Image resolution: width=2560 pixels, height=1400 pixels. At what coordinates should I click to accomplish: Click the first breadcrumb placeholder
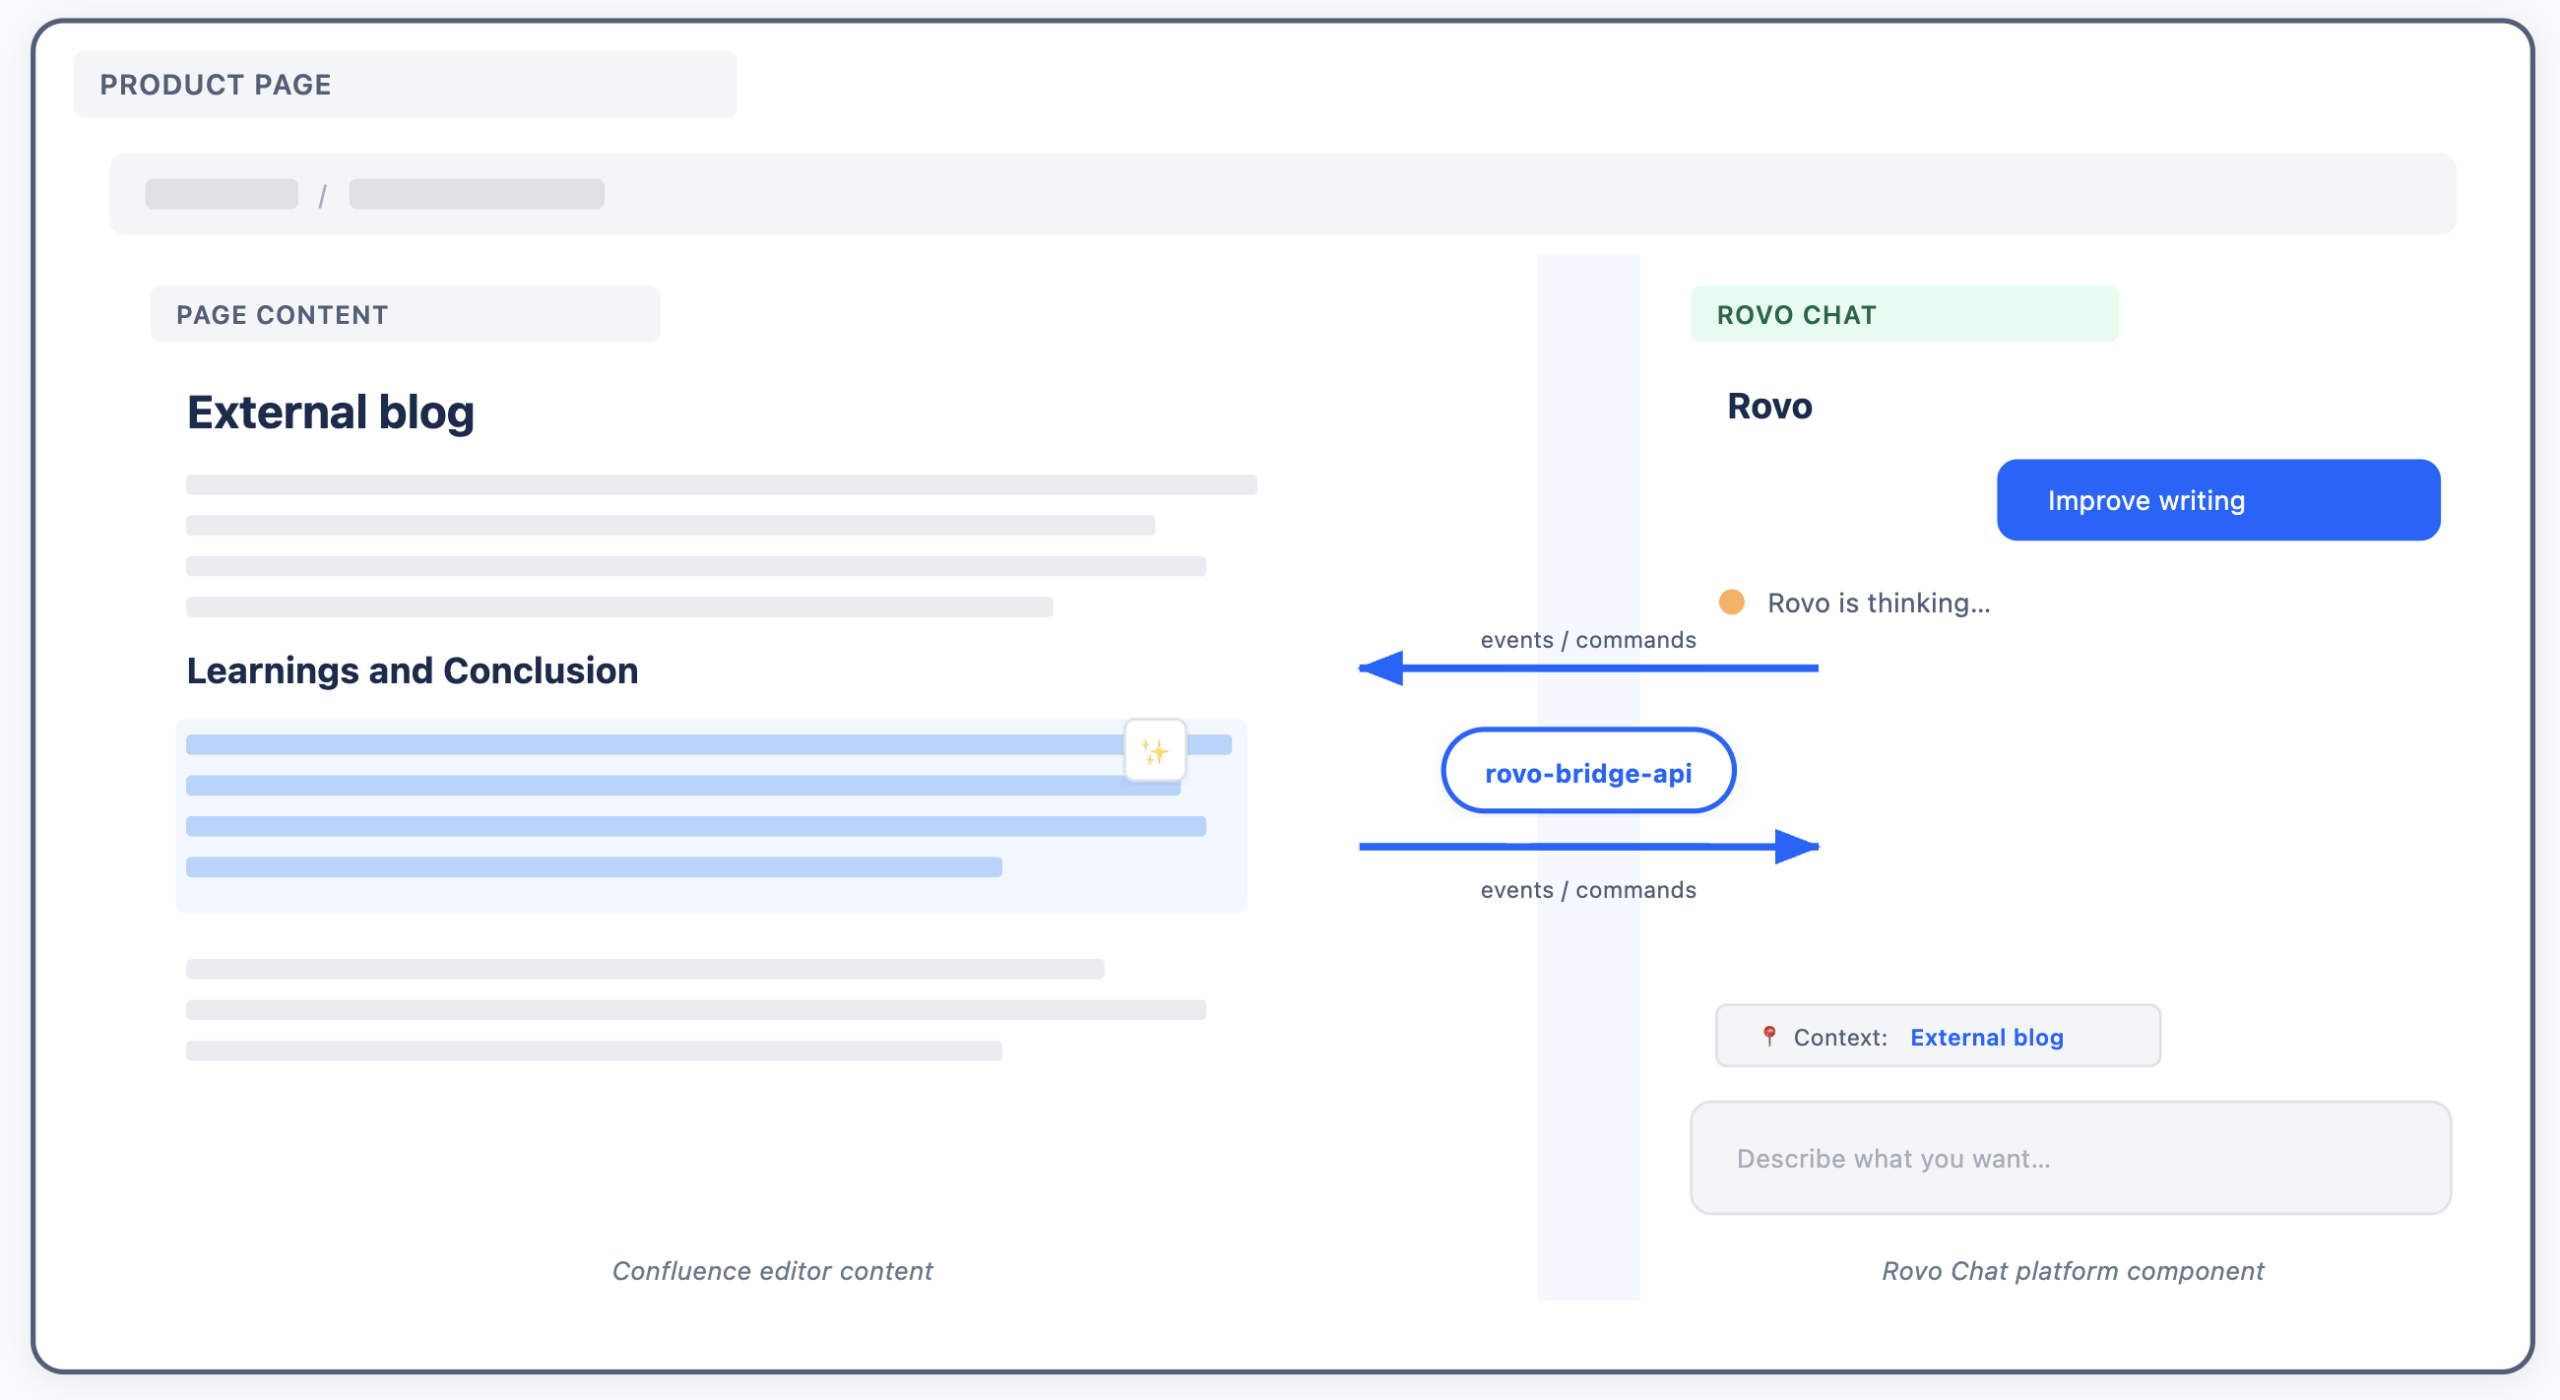point(221,194)
